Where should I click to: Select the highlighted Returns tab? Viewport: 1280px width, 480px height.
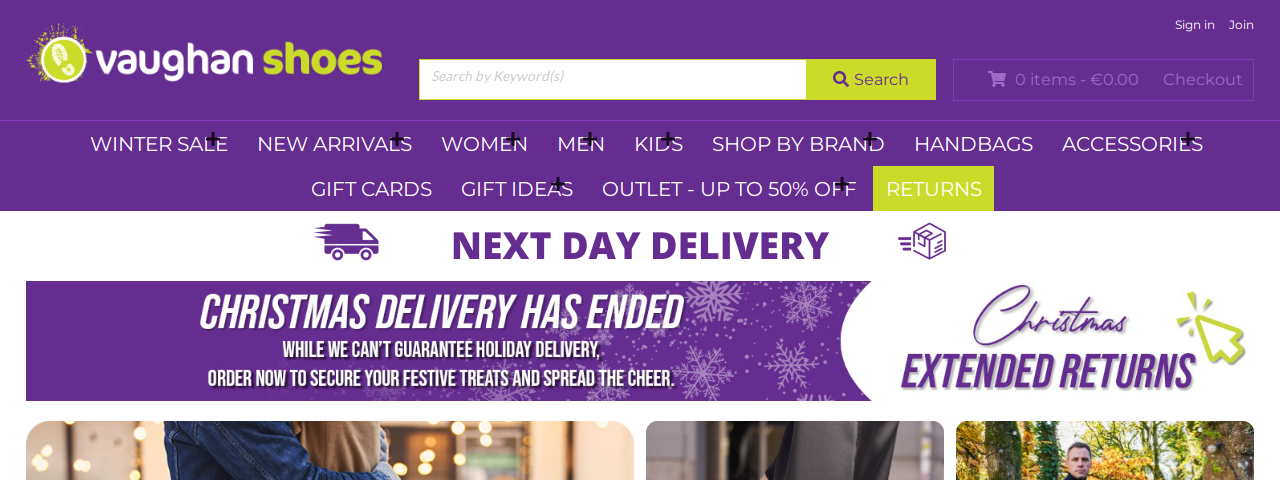pyautogui.click(x=933, y=189)
